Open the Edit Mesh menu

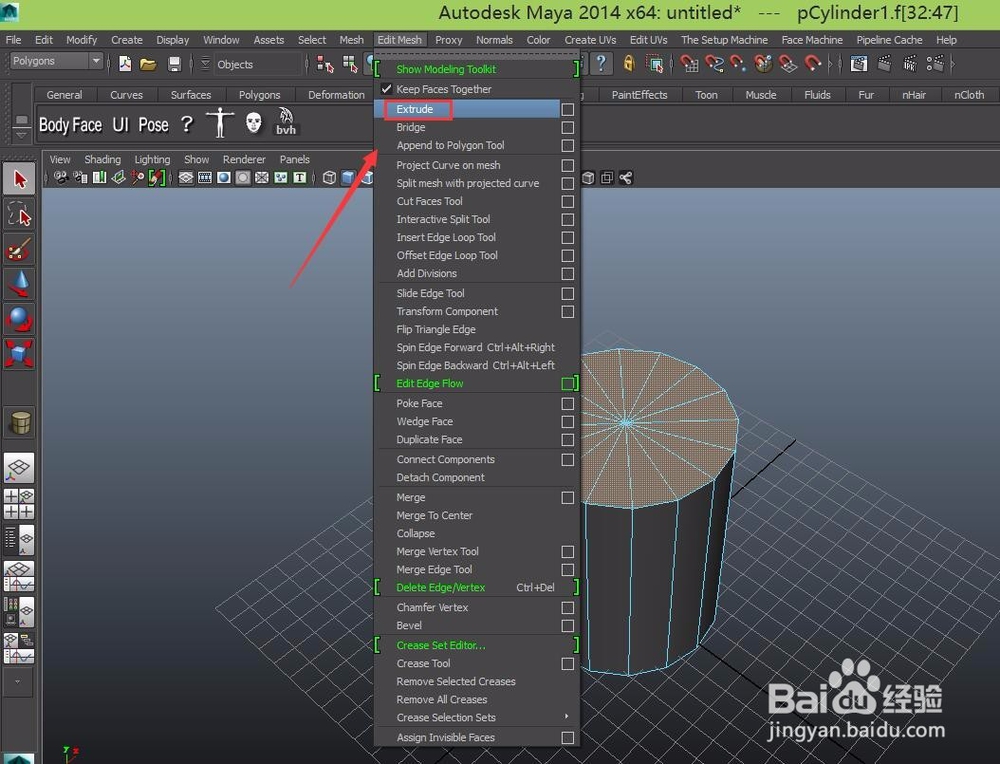point(399,40)
